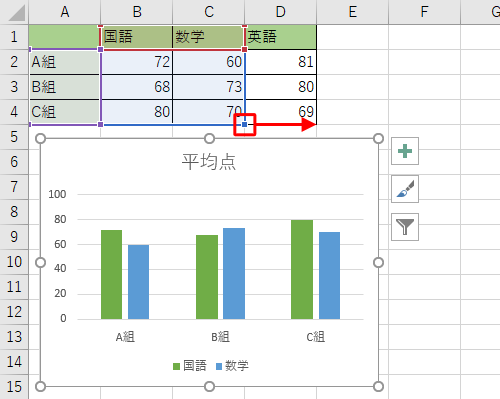Click the C組 category axis label
The image size is (500, 399).
click(x=315, y=337)
